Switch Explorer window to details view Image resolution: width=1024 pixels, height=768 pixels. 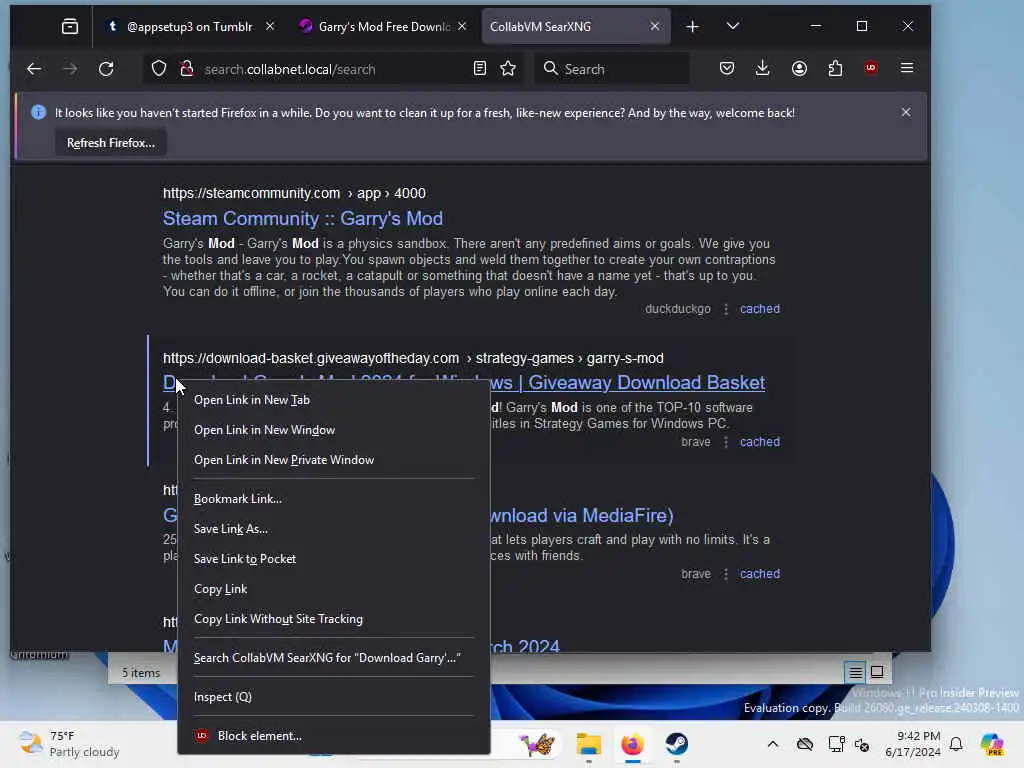pos(856,672)
